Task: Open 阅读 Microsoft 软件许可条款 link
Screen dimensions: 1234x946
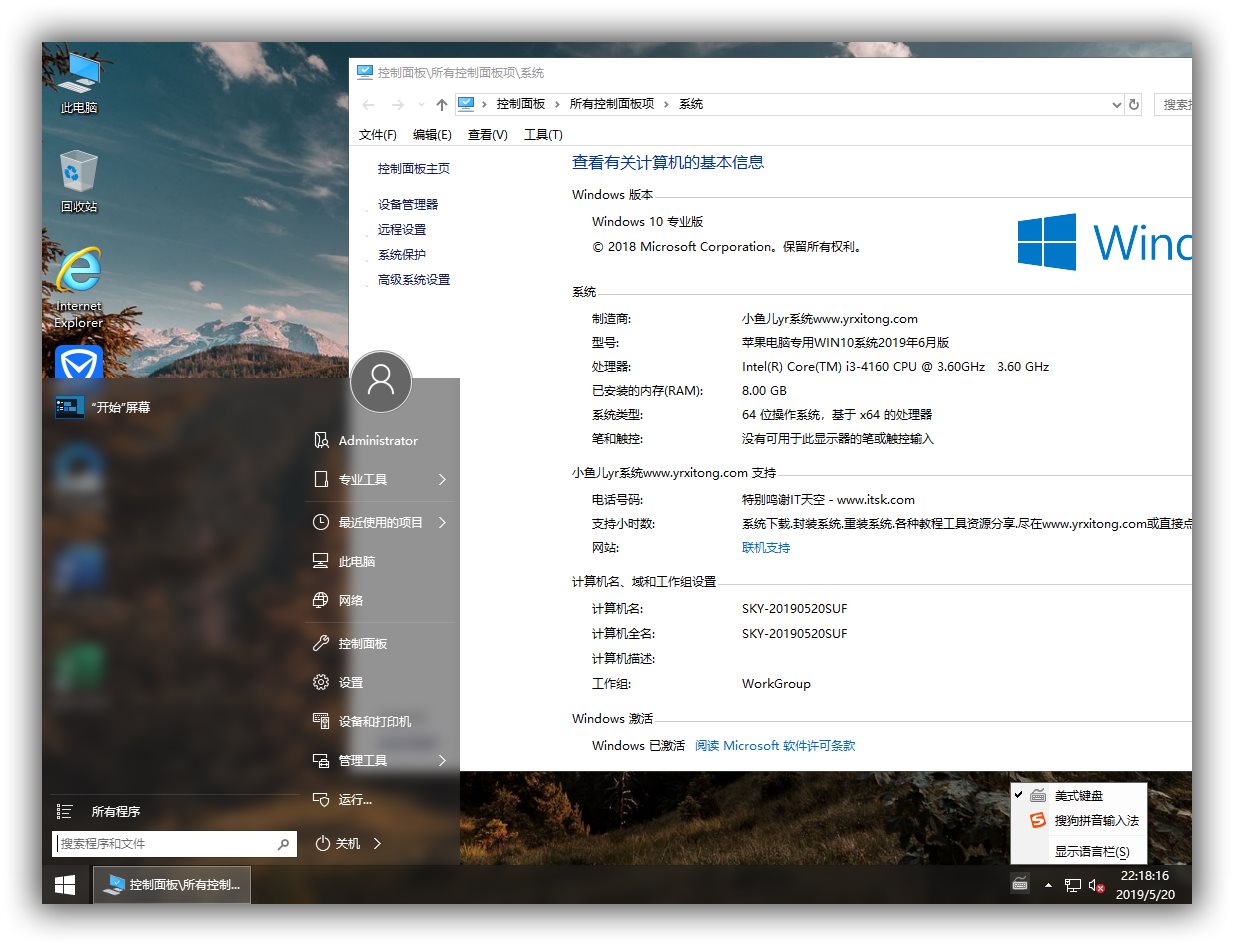Action: pos(775,745)
